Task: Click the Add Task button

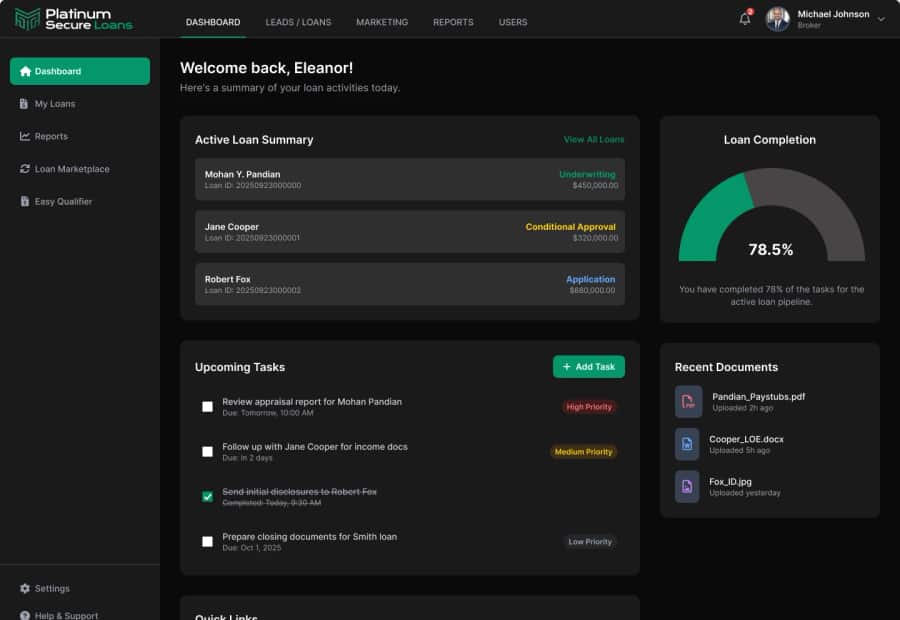Action: [x=589, y=367]
